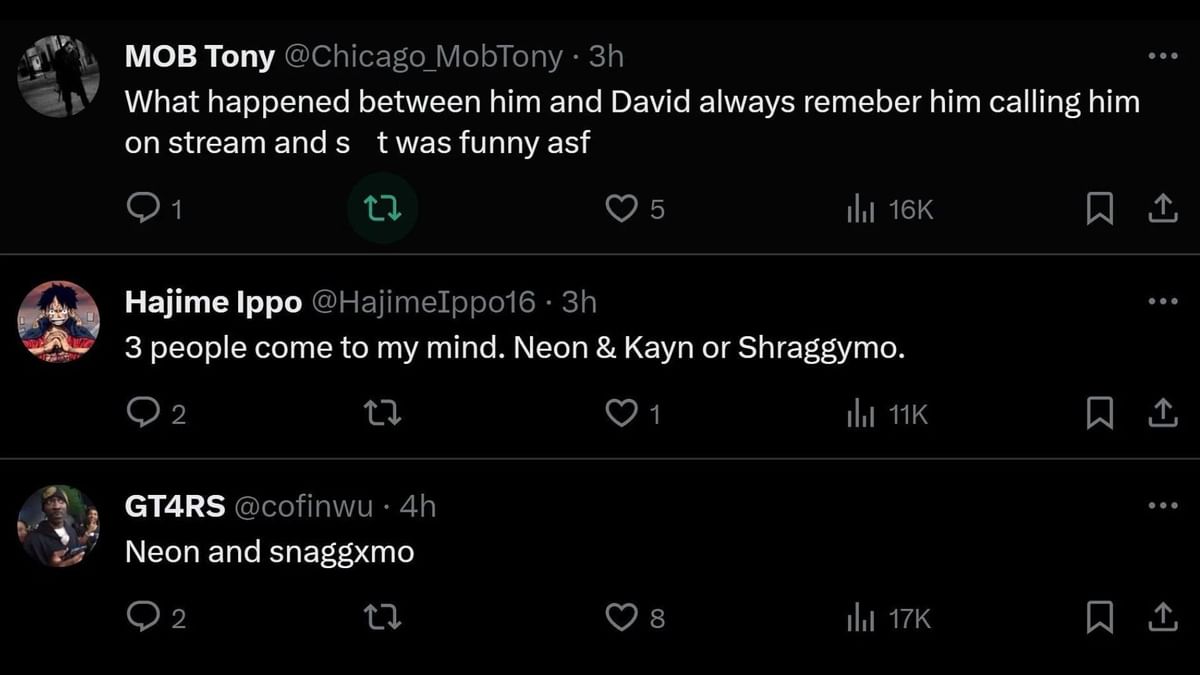
Task: Click Hajime Ippo's profile picture
Action: 59,321
